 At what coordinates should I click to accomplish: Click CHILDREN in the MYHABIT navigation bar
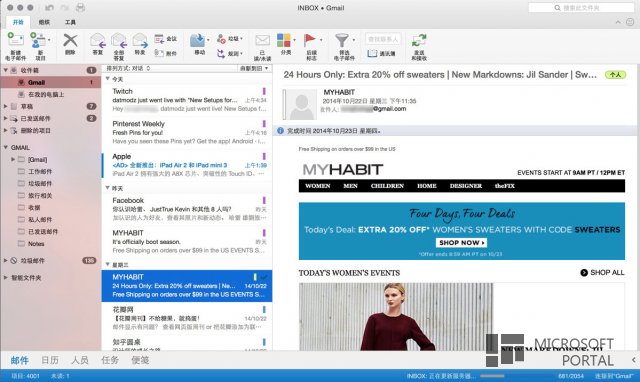click(x=387, y=186)
